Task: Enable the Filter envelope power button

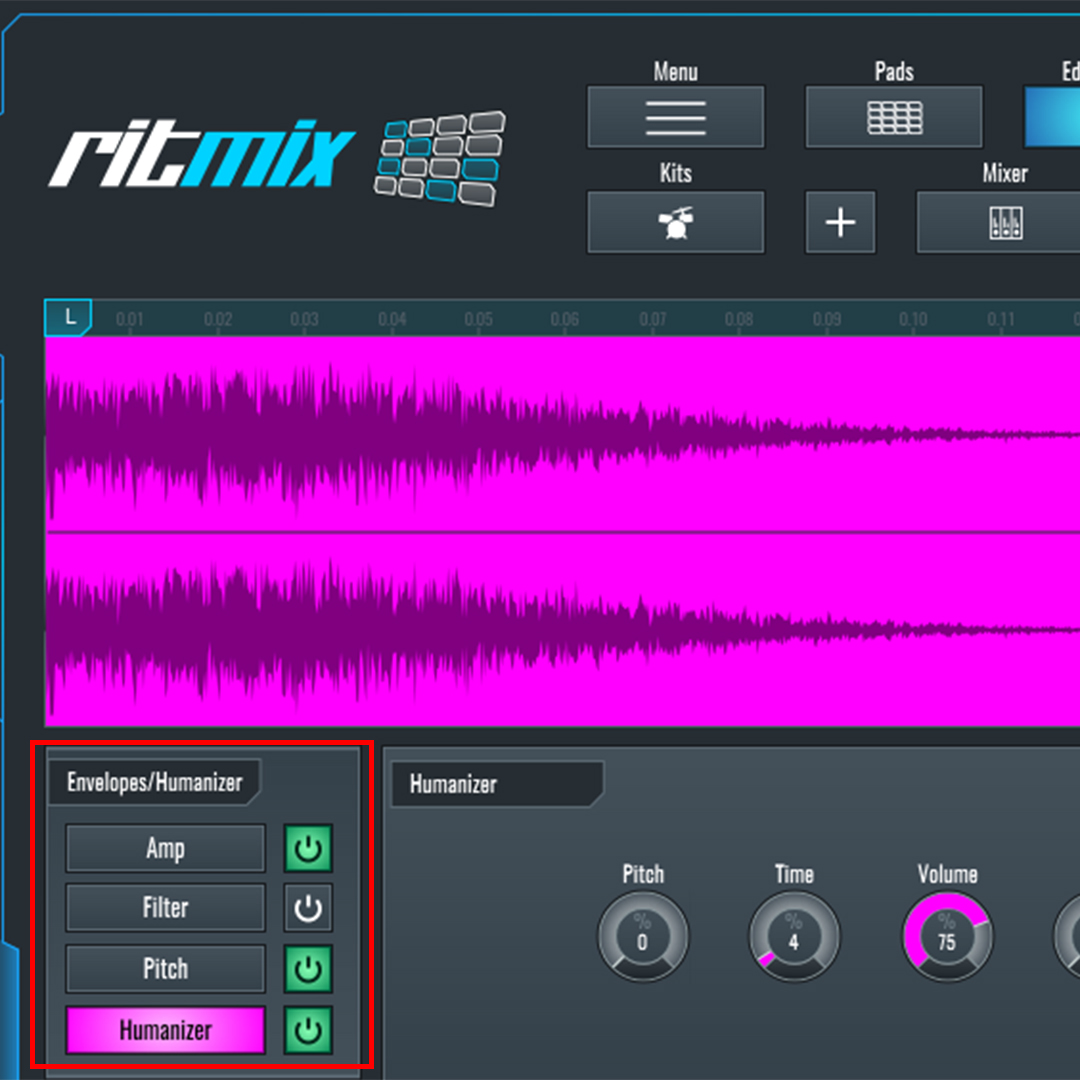Action: click(x=308, y=908)
